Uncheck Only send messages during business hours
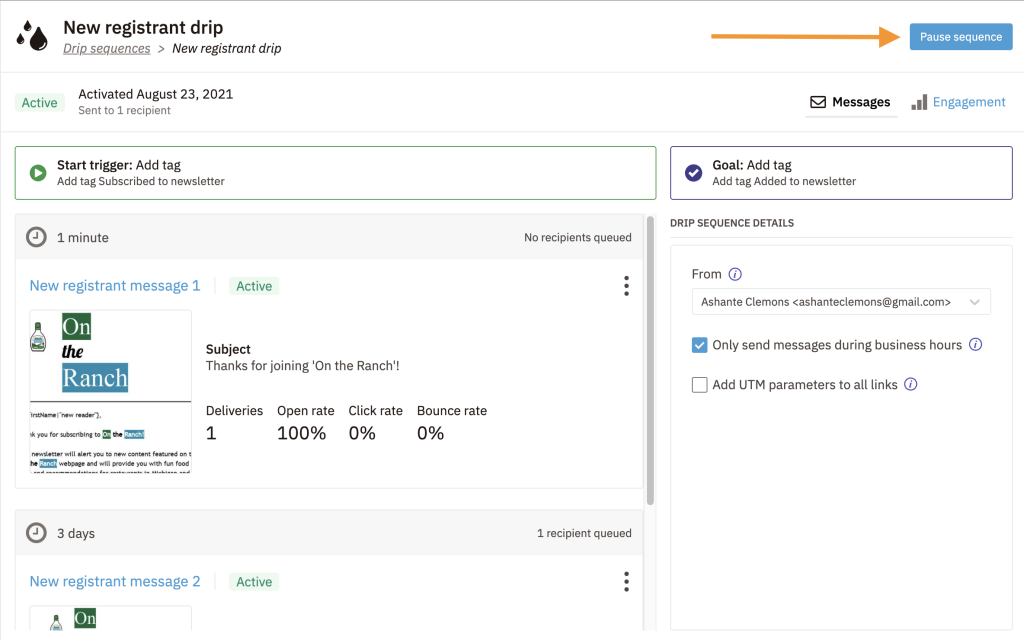The width and height of the screenshot is (1024, 640). point(699,345)
